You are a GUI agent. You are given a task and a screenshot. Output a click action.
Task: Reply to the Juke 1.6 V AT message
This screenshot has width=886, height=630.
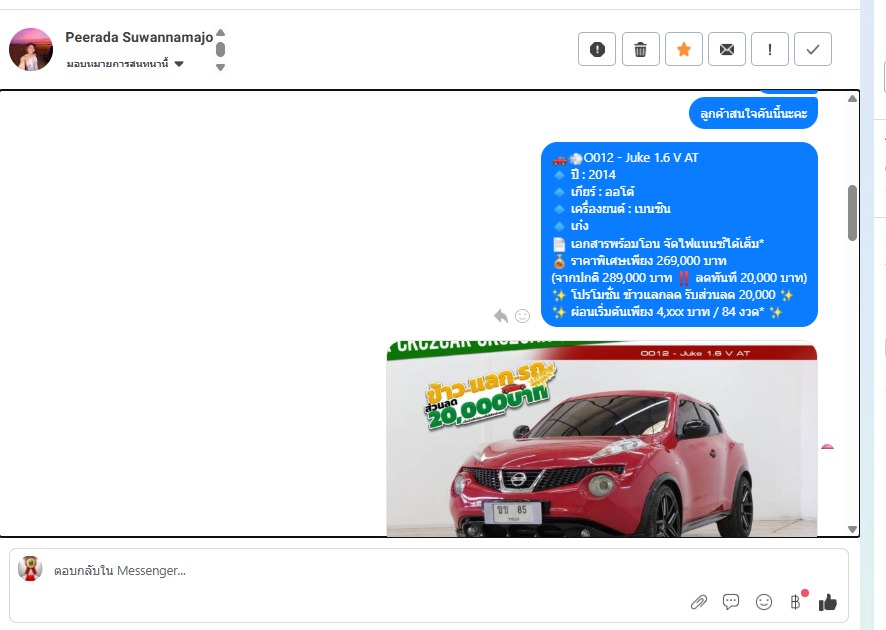tap(501, 316)
